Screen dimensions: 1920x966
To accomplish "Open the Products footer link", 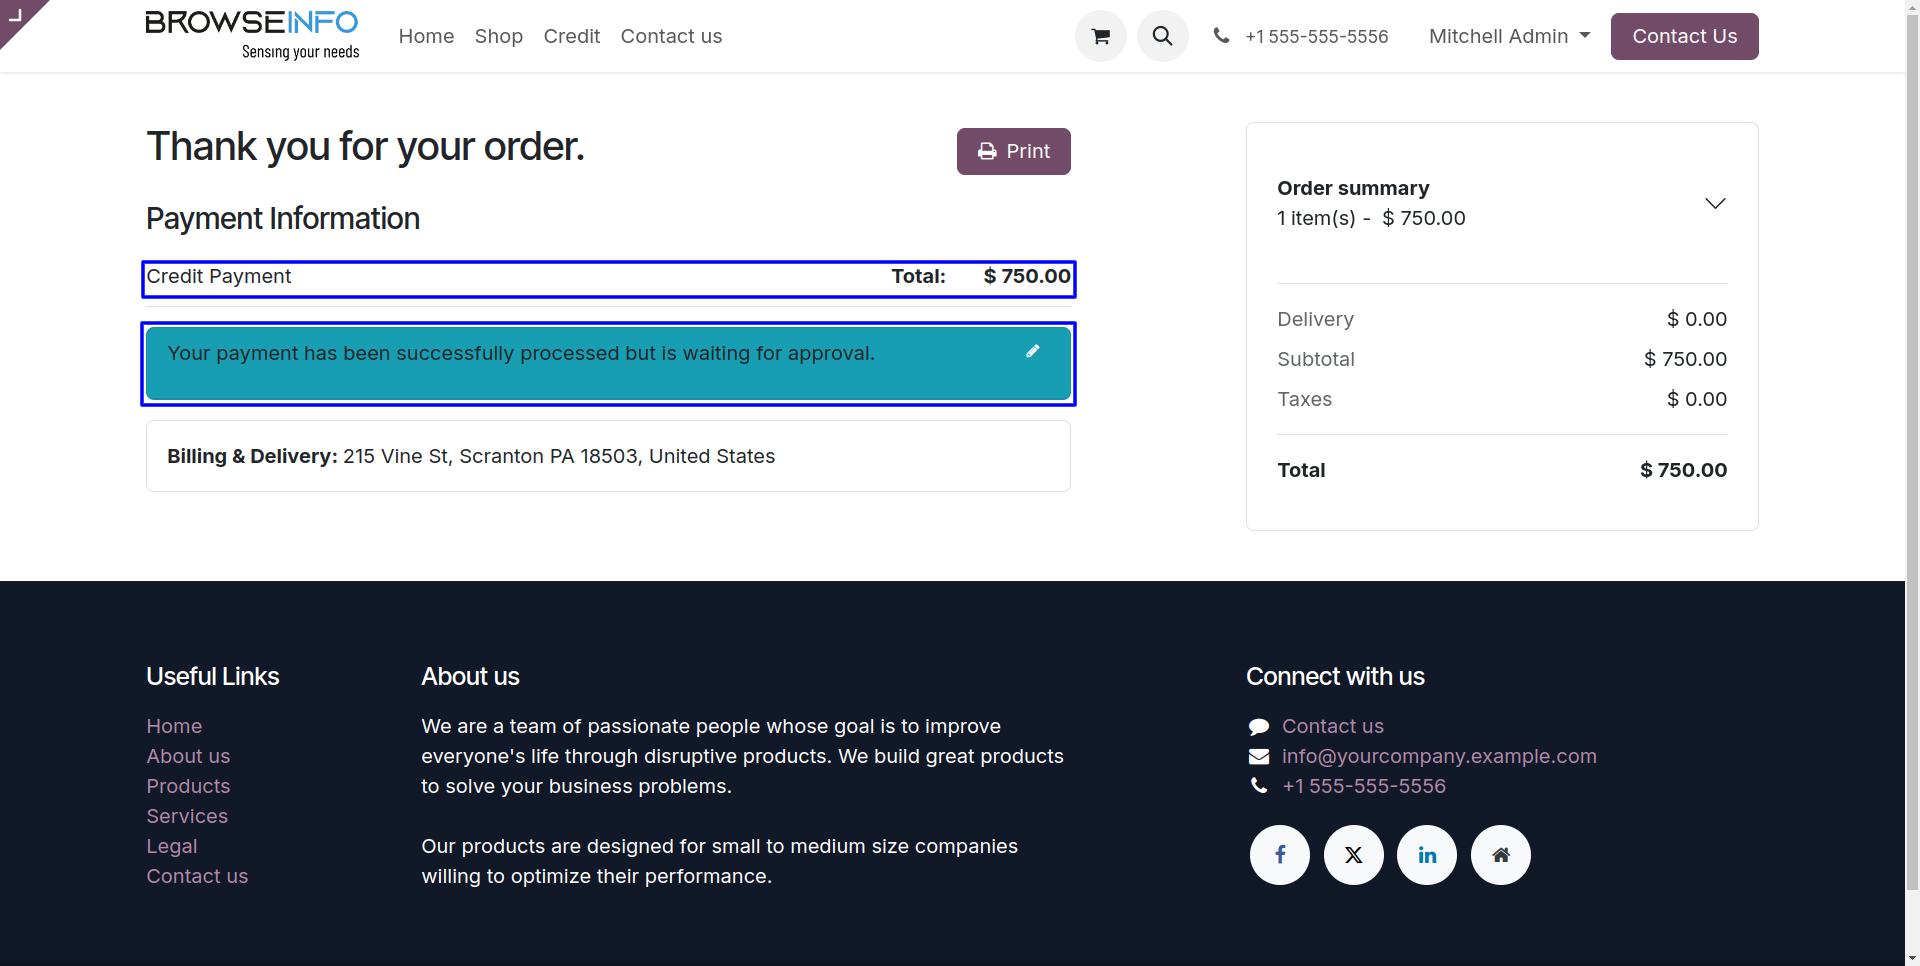I will coord(188,786).
